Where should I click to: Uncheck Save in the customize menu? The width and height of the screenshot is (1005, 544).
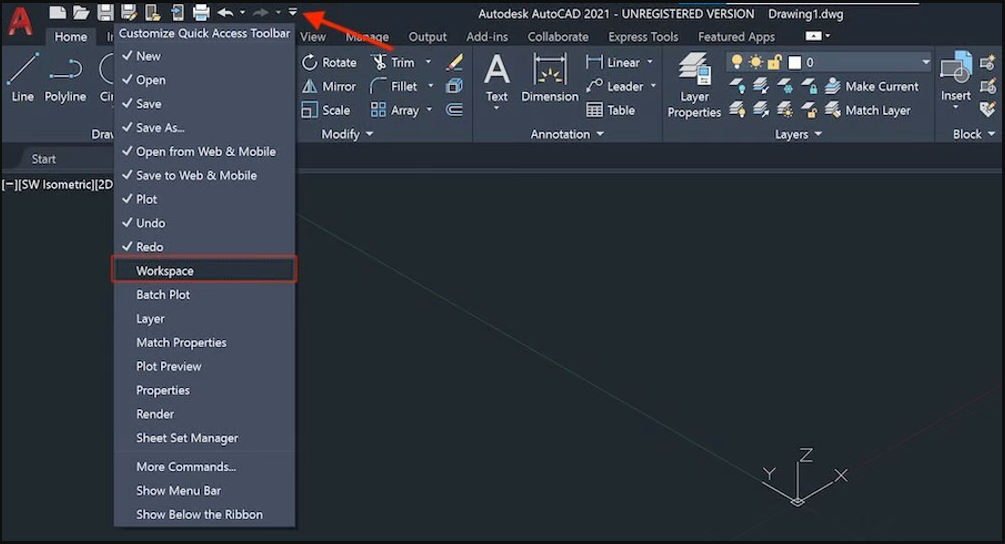[204, 104]
